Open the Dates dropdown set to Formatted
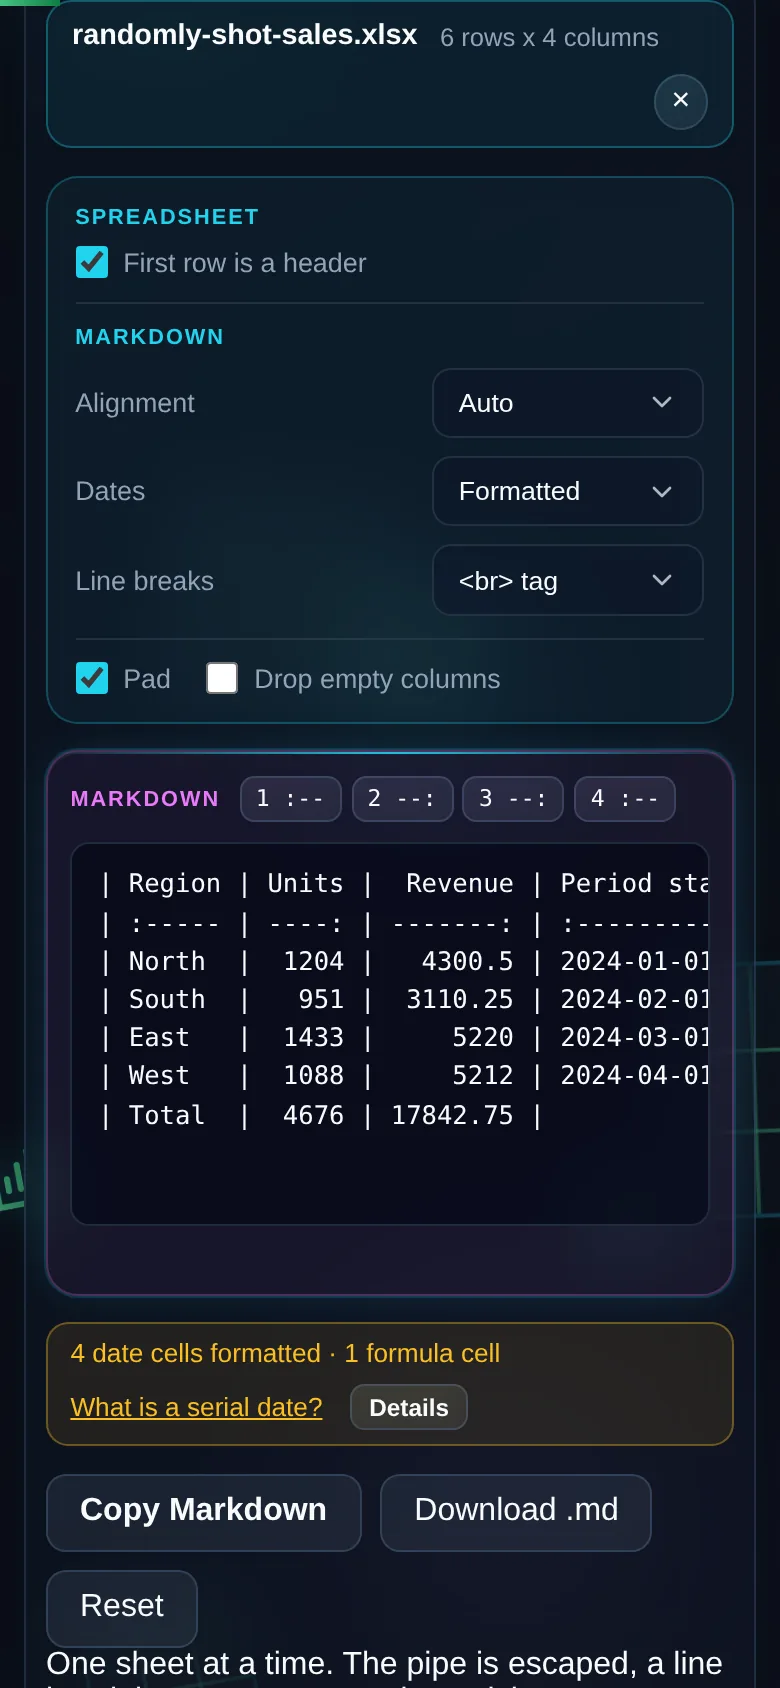780x1688 pixels. [x=568, y=491]
